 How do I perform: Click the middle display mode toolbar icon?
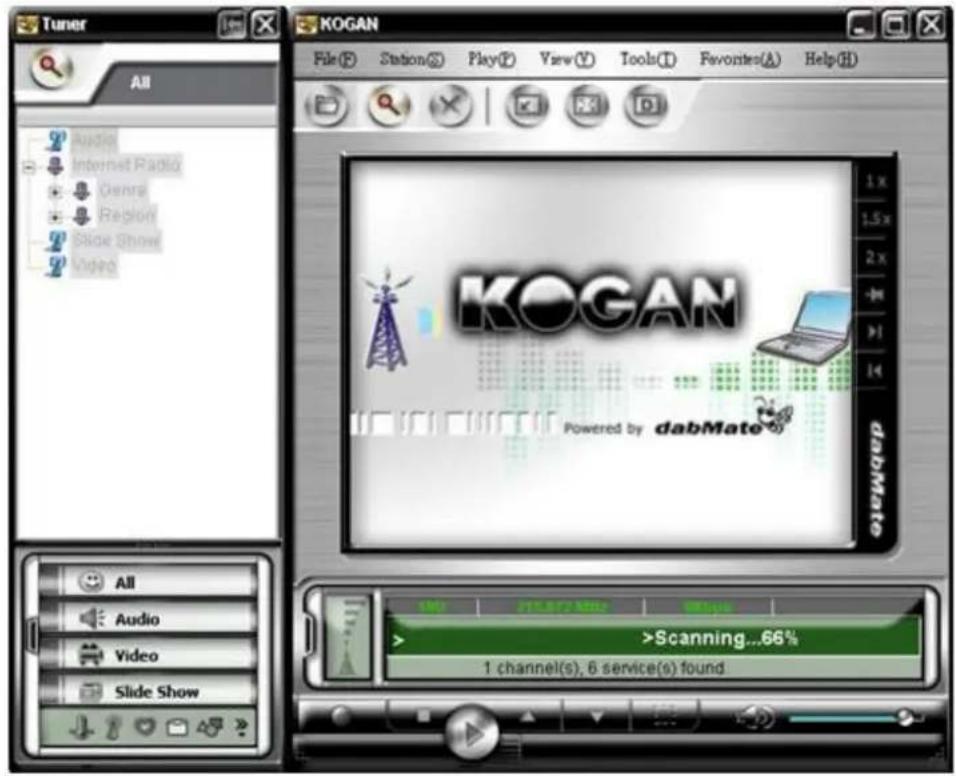587,106
